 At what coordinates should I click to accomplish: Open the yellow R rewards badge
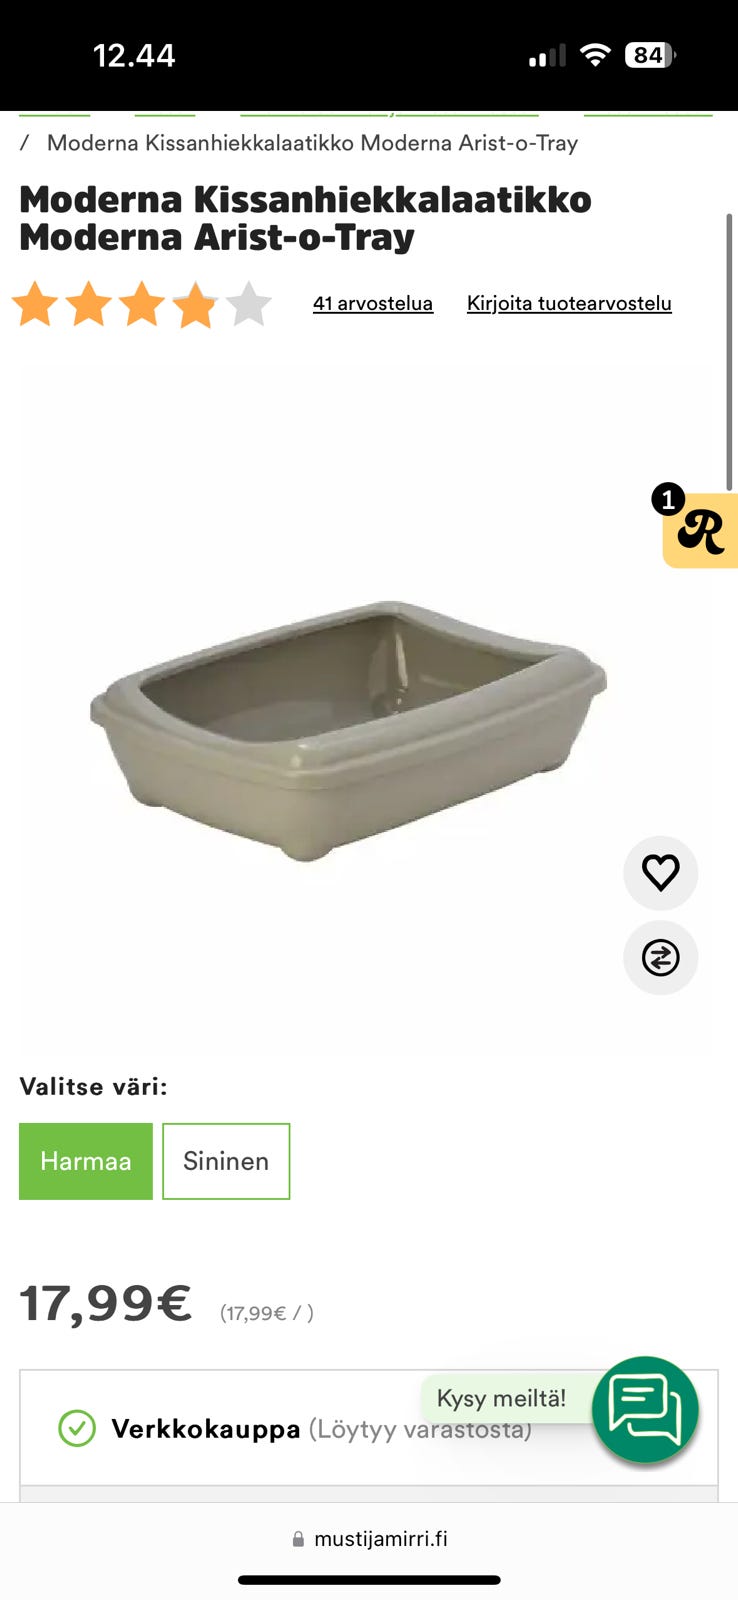pyautogui.click(x=700, y=530)
